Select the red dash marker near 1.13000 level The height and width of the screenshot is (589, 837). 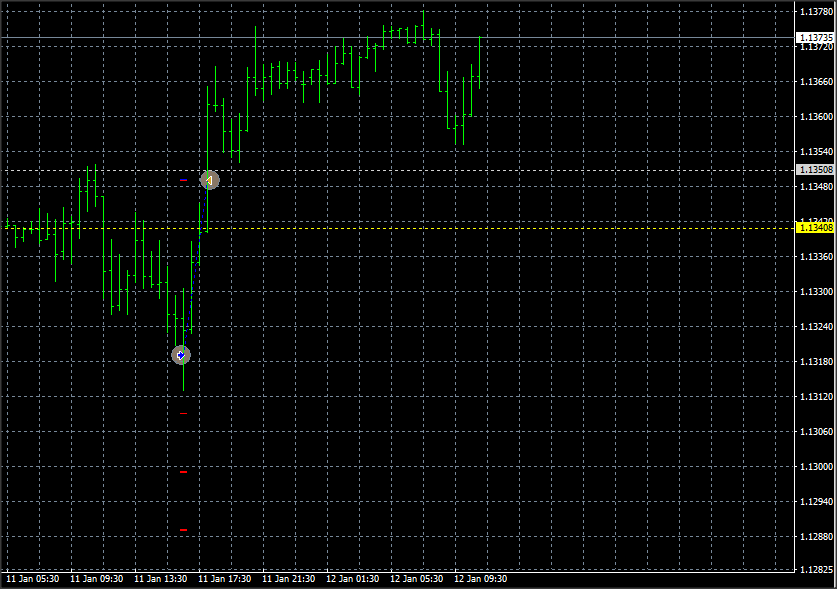(x=184, y=472)
